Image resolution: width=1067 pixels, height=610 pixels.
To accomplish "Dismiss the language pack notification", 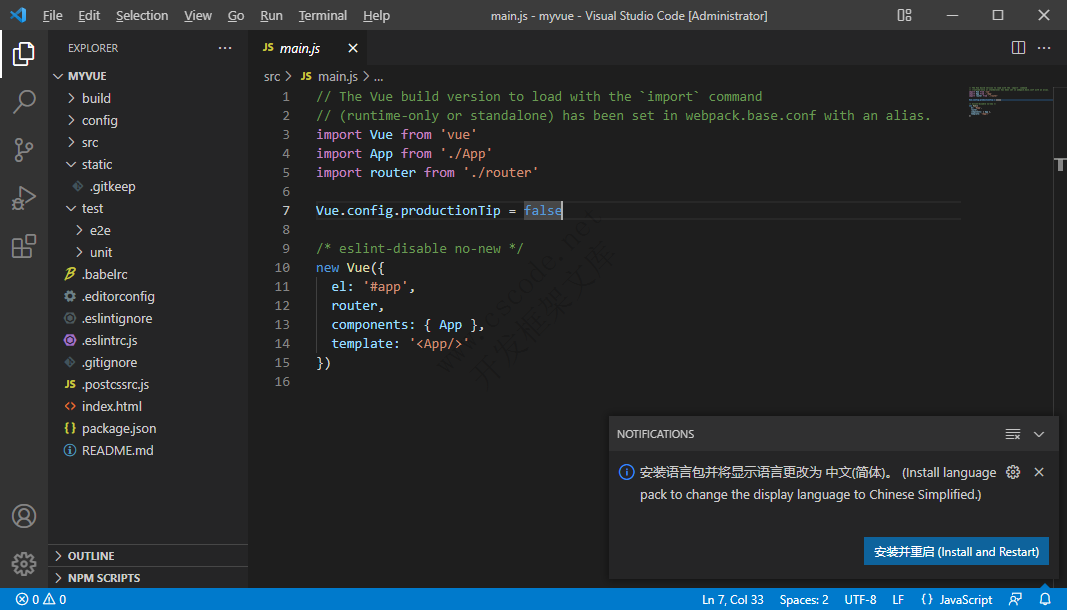I will 1038,472.
